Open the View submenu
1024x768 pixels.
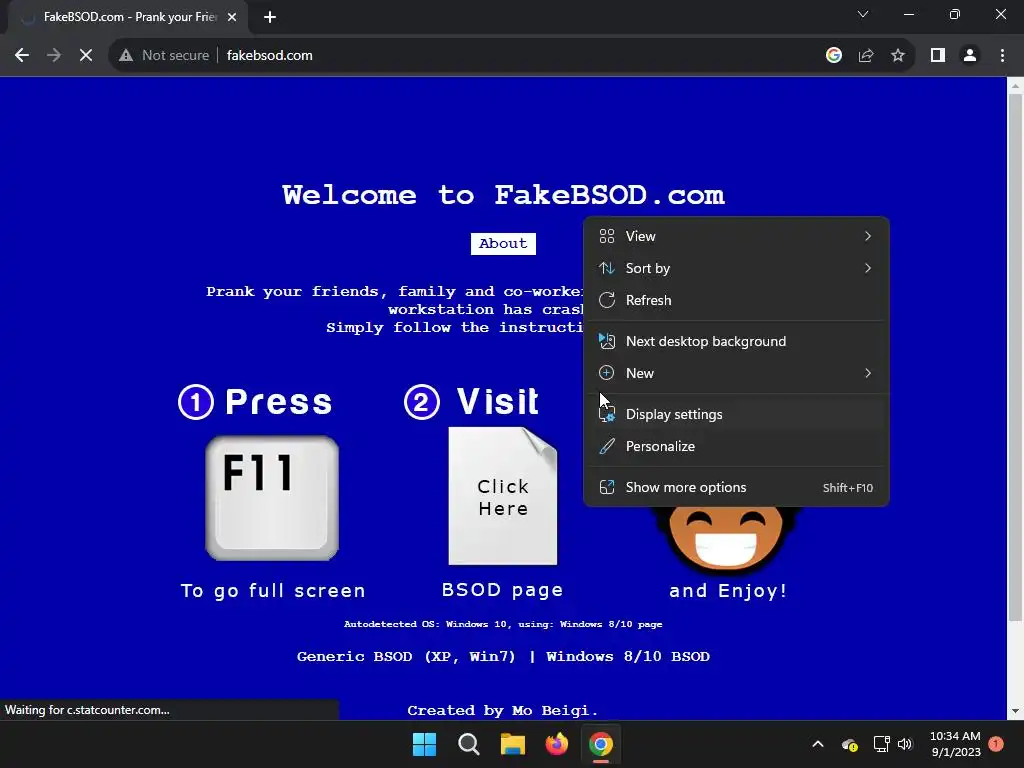coord(736,236)
